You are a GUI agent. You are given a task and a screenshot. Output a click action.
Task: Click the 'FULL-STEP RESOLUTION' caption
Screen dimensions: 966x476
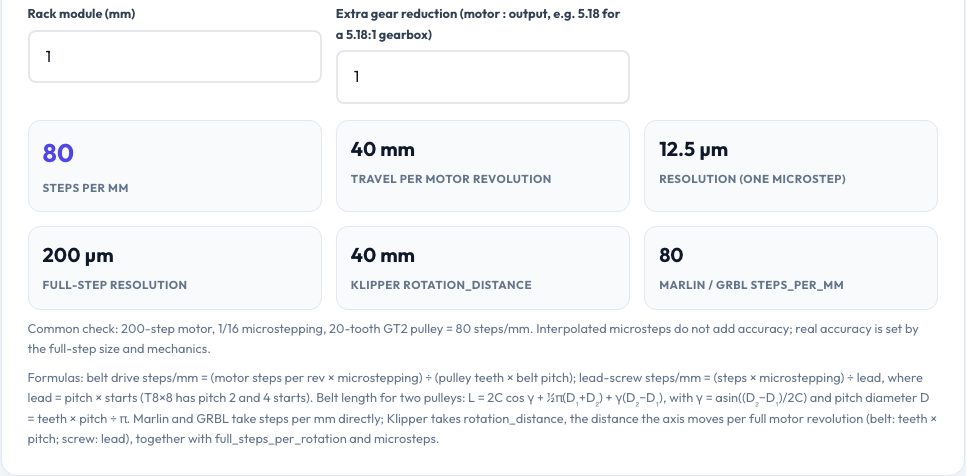pos(115,285)
